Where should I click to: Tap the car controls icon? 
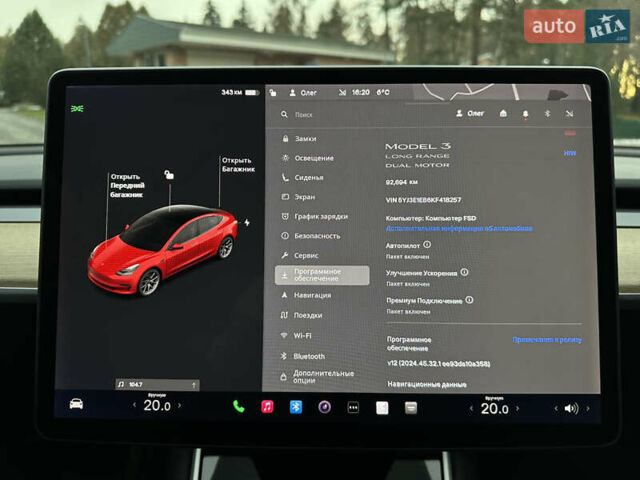pyautogui.click(x=76, y=404)
